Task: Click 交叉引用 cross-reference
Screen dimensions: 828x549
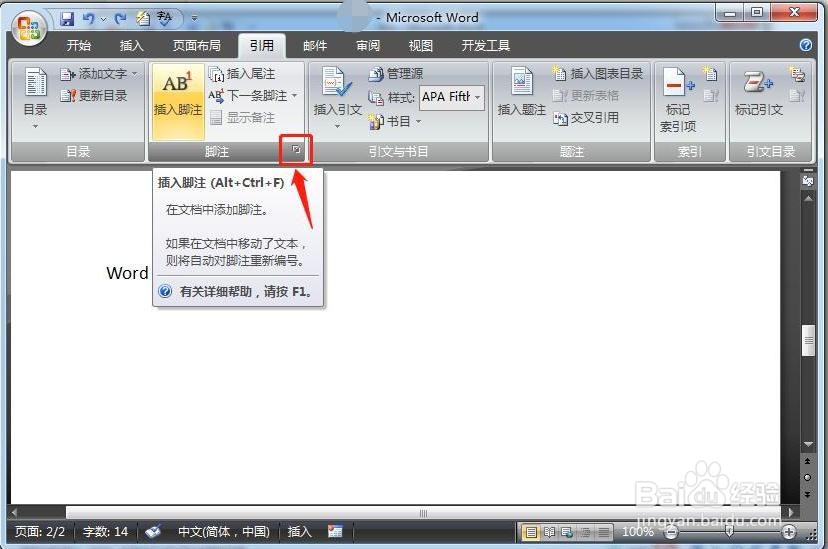Action: click(586, 118)
